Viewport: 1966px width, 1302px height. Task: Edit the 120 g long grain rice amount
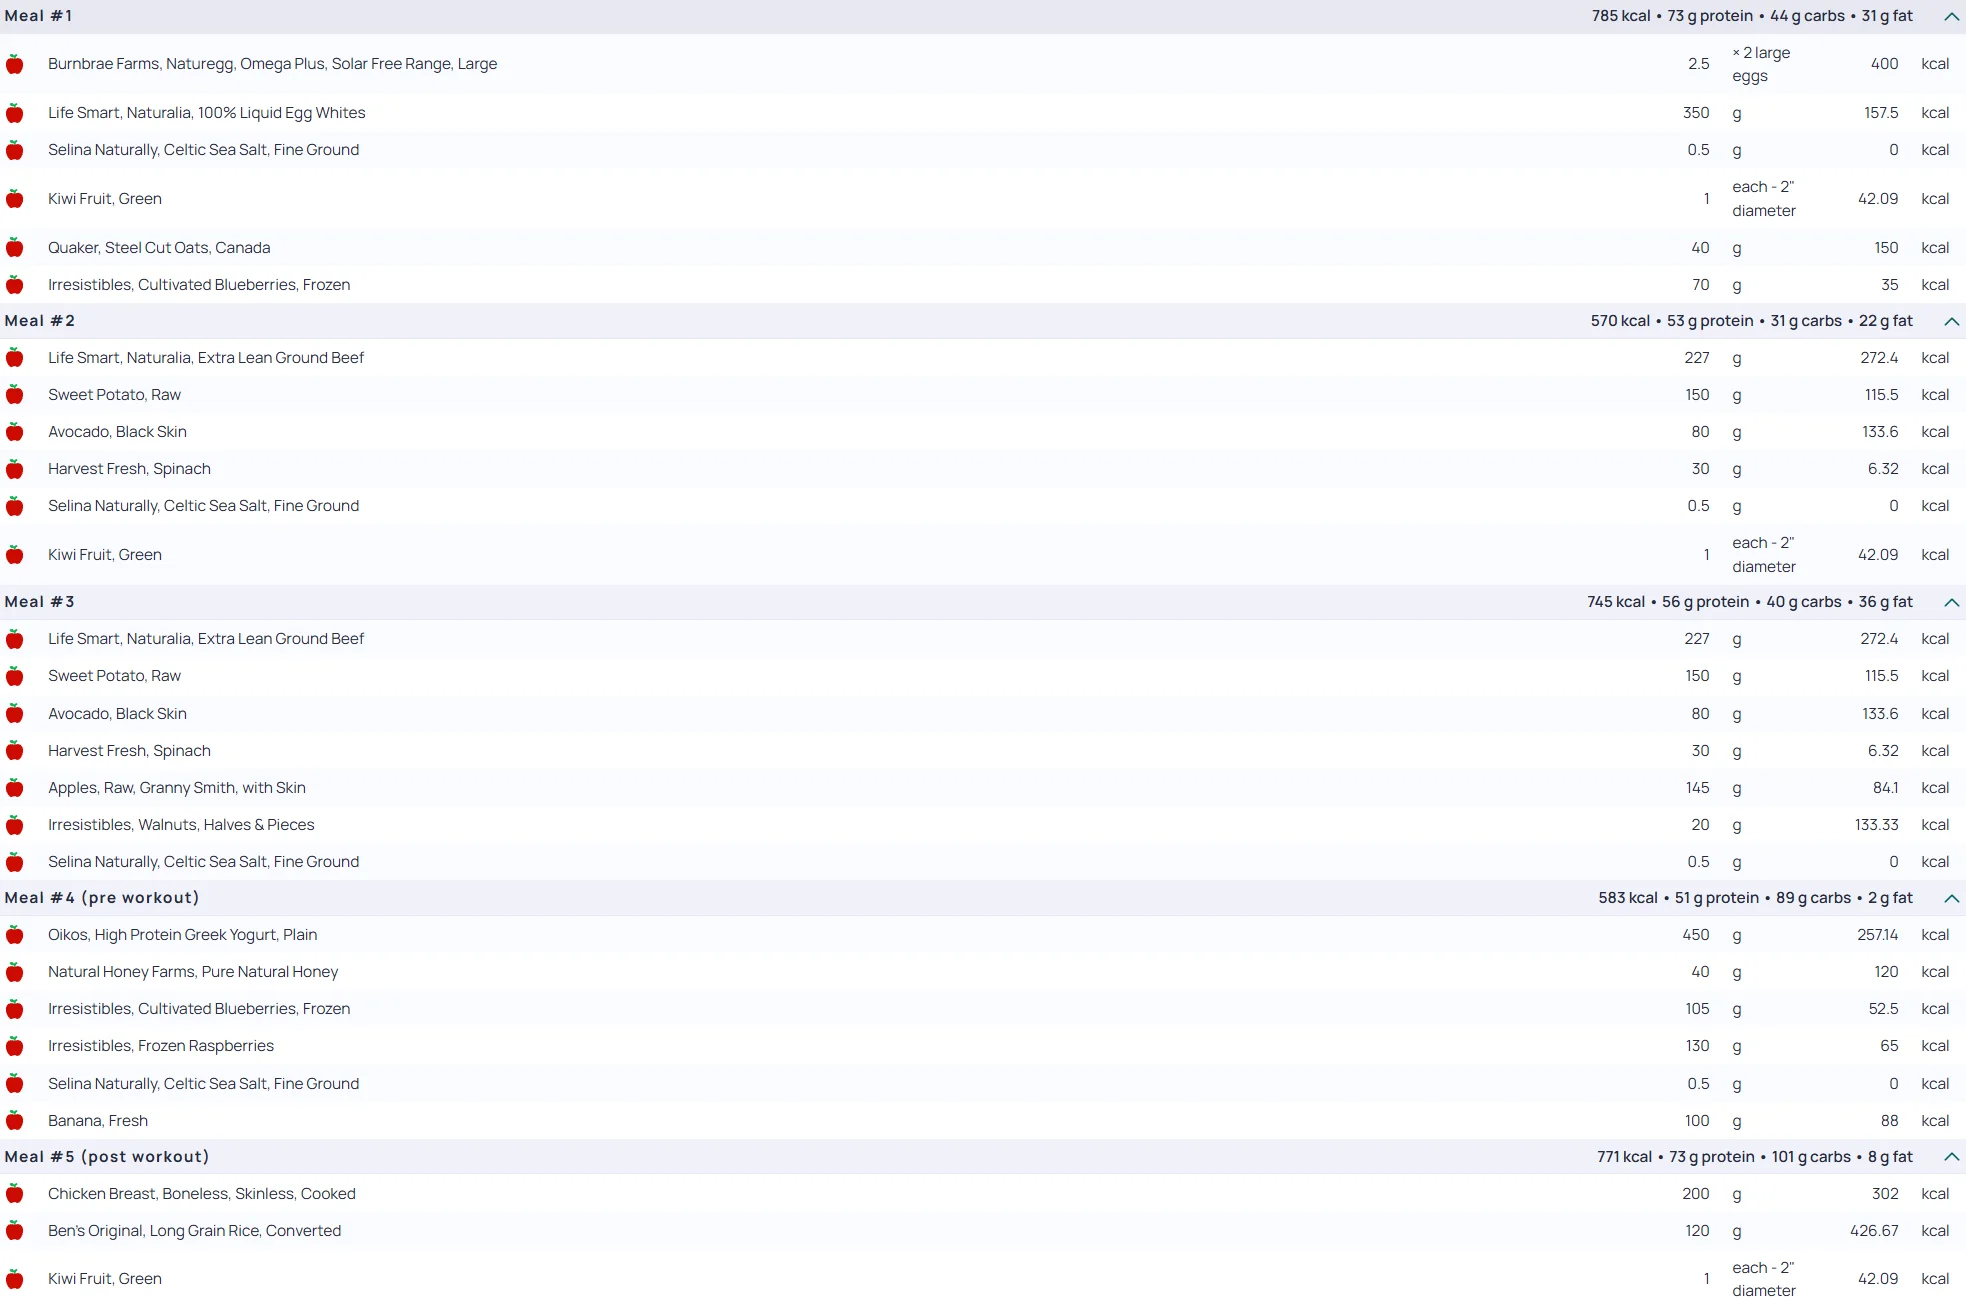click(1697, 1231)
